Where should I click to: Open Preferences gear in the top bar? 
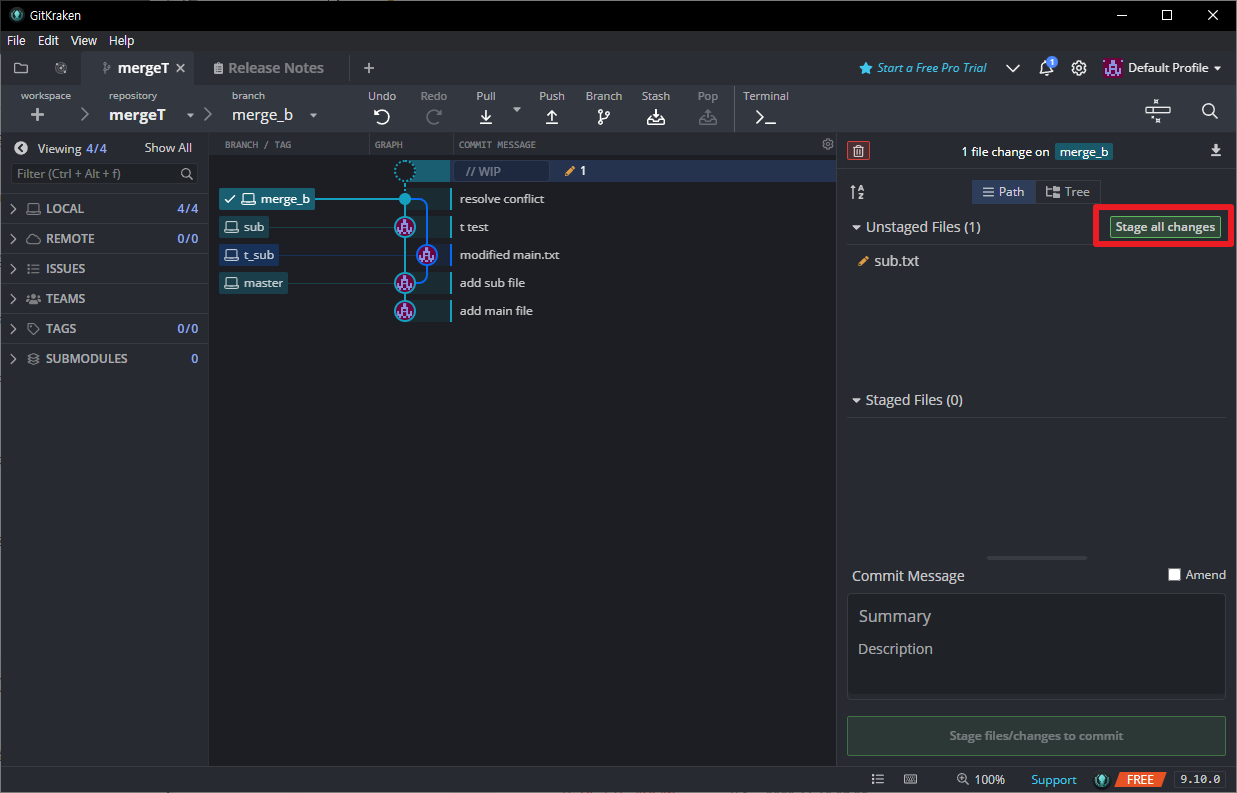pos(1079,68)
